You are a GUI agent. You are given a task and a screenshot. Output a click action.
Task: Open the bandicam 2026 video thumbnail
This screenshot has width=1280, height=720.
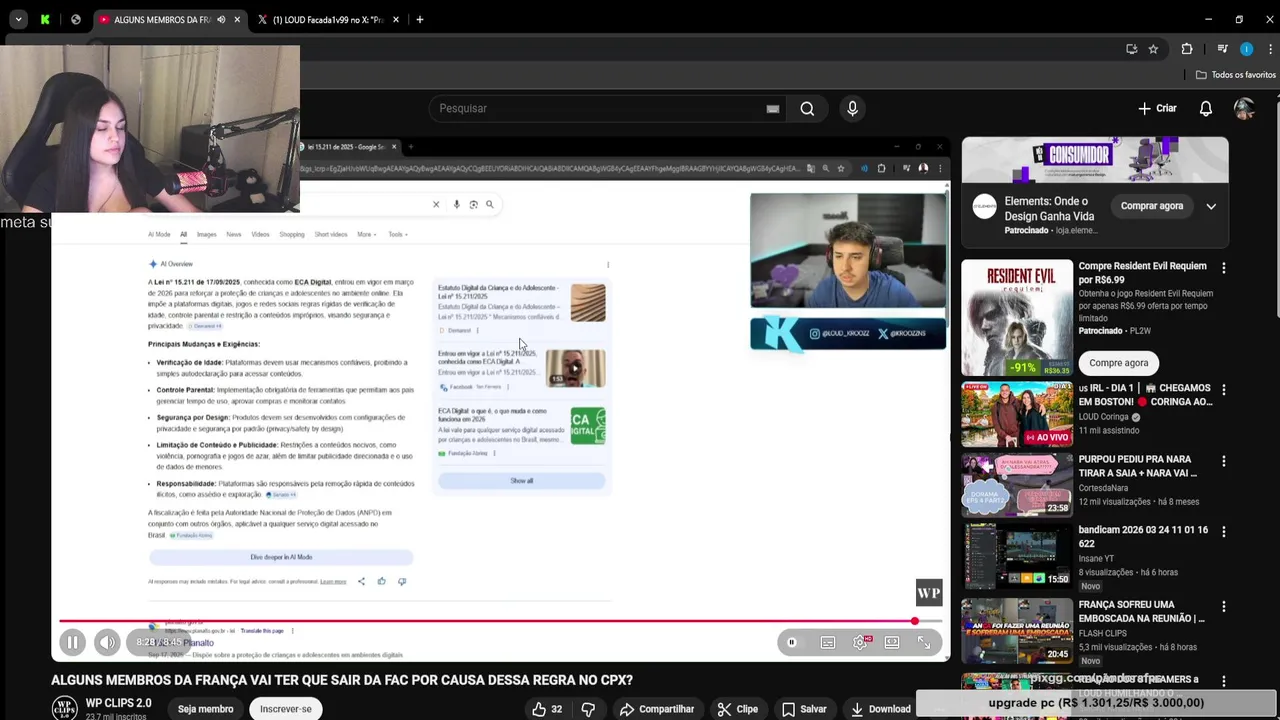tap(1017, 556)
